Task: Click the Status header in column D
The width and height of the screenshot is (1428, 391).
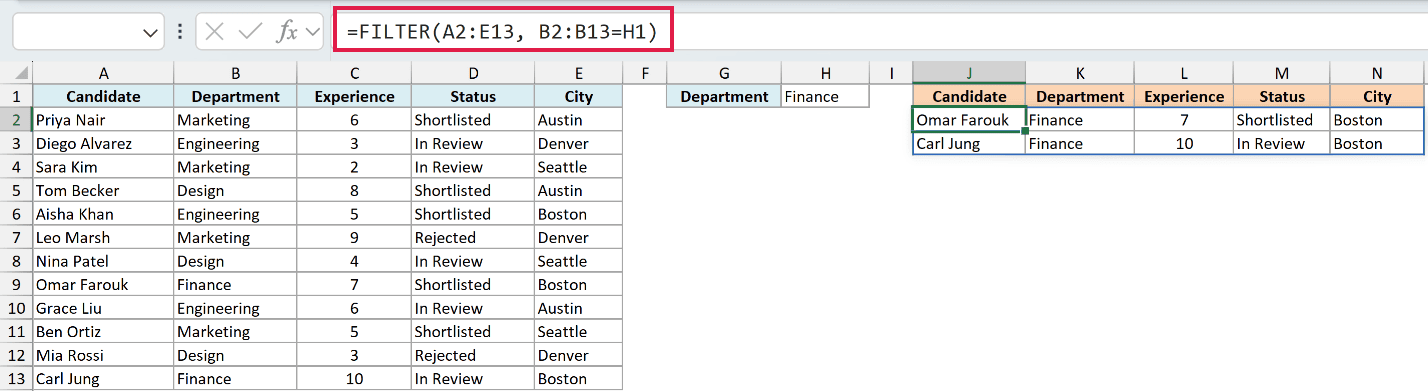Action: pyautogui.click(x=473, y=96)
